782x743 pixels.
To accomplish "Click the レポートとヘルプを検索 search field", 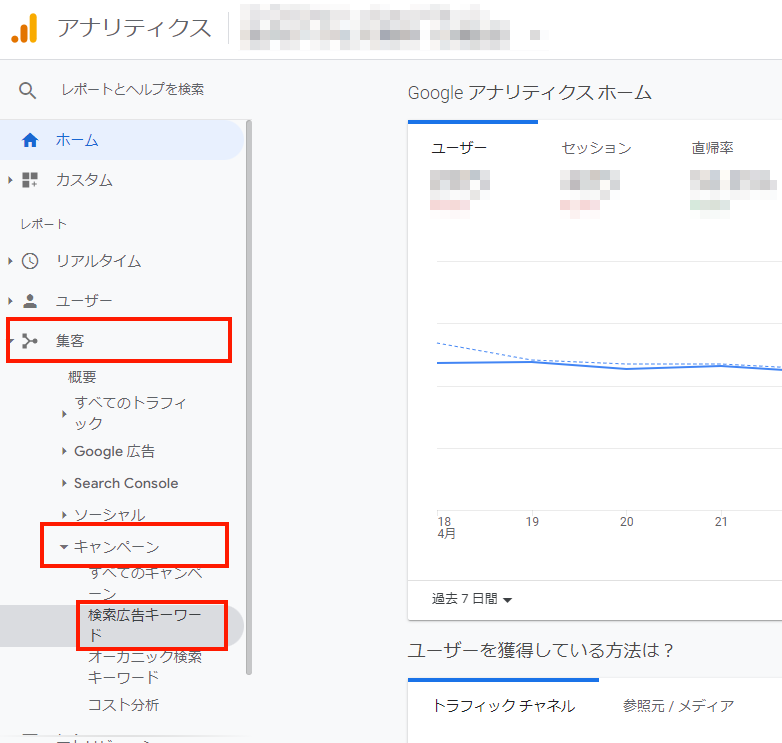I will 132,89.
